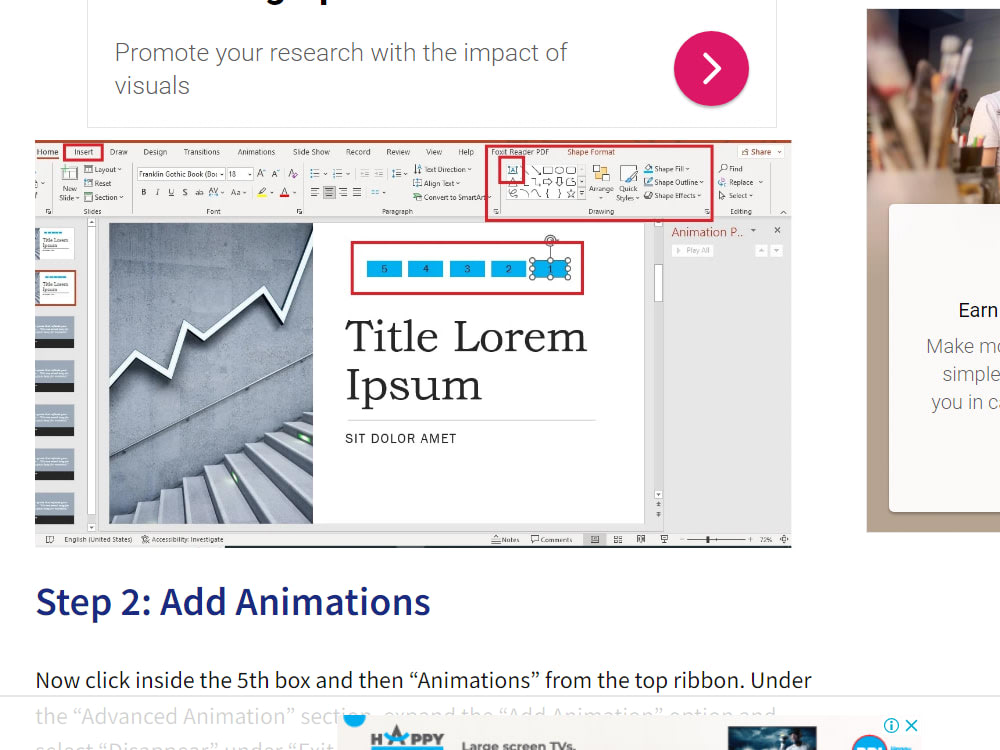Toggle Align Left paragraph icon
This screenshot has height=750, width=1000.
point(315,192)
